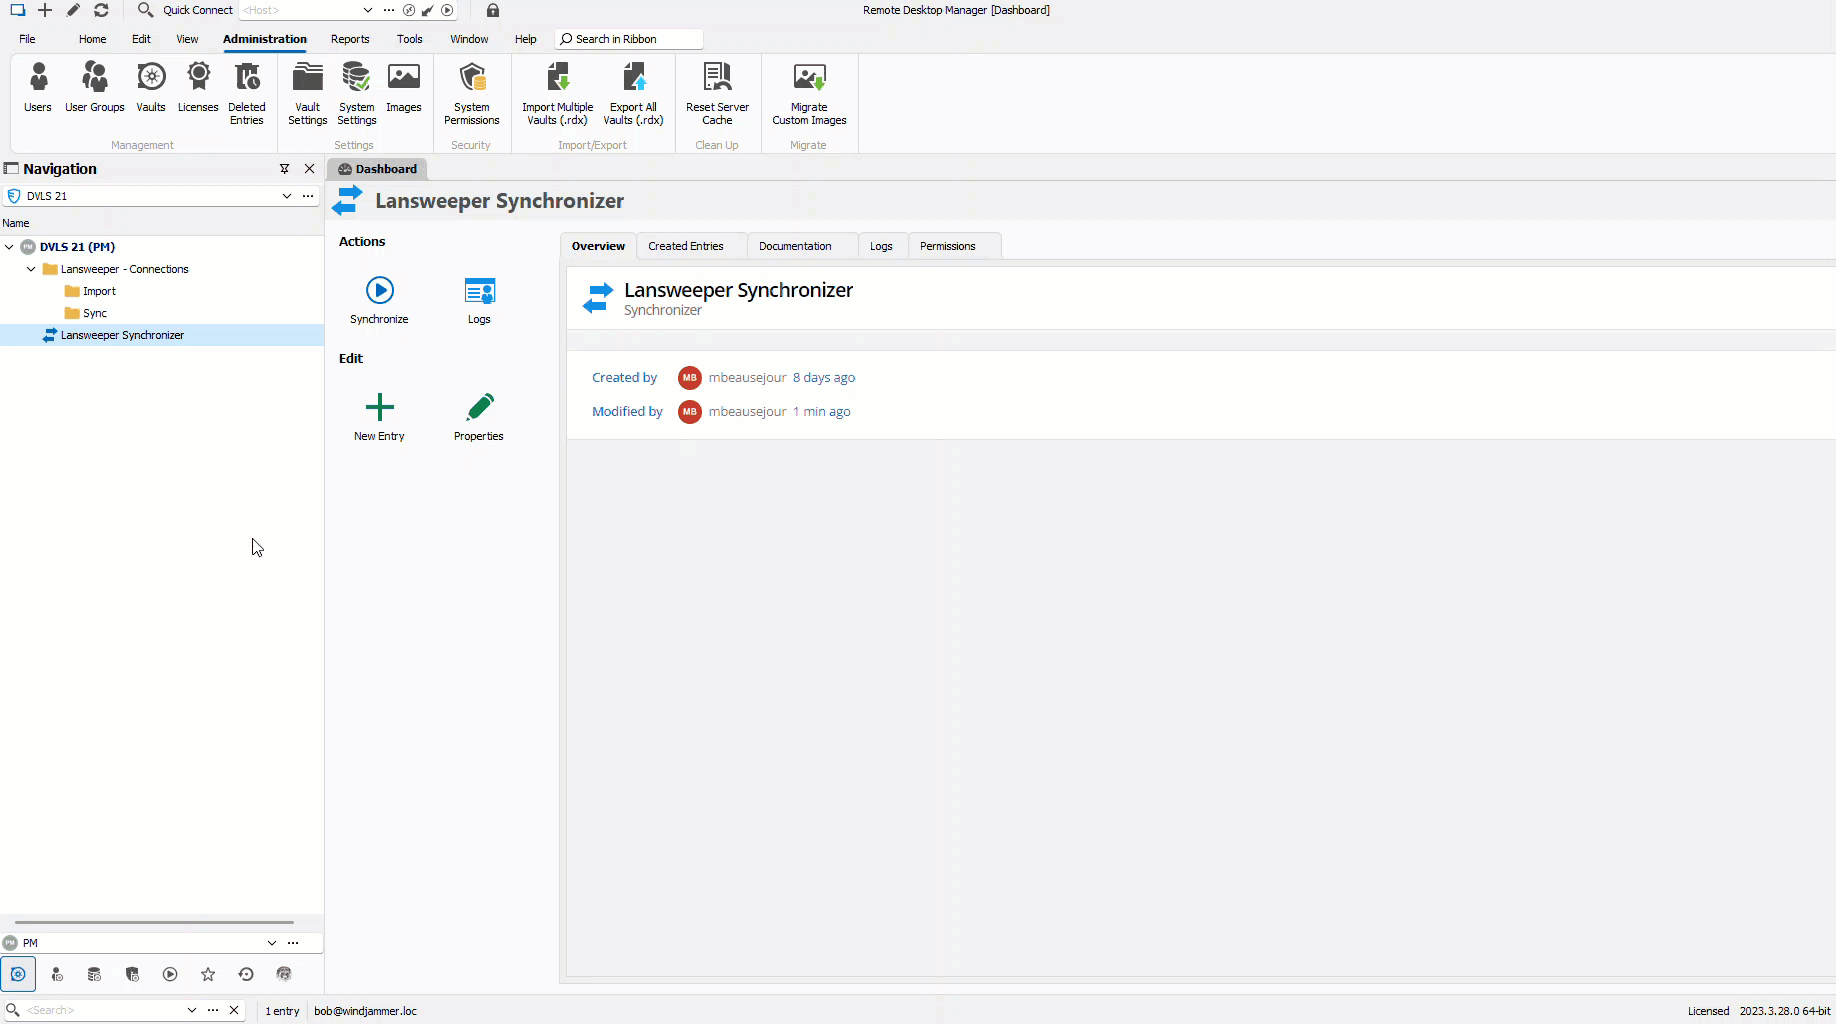Click the lock icon in title toolbar
Viewport: 1836px width, 1024px height.
coord(493,10)
